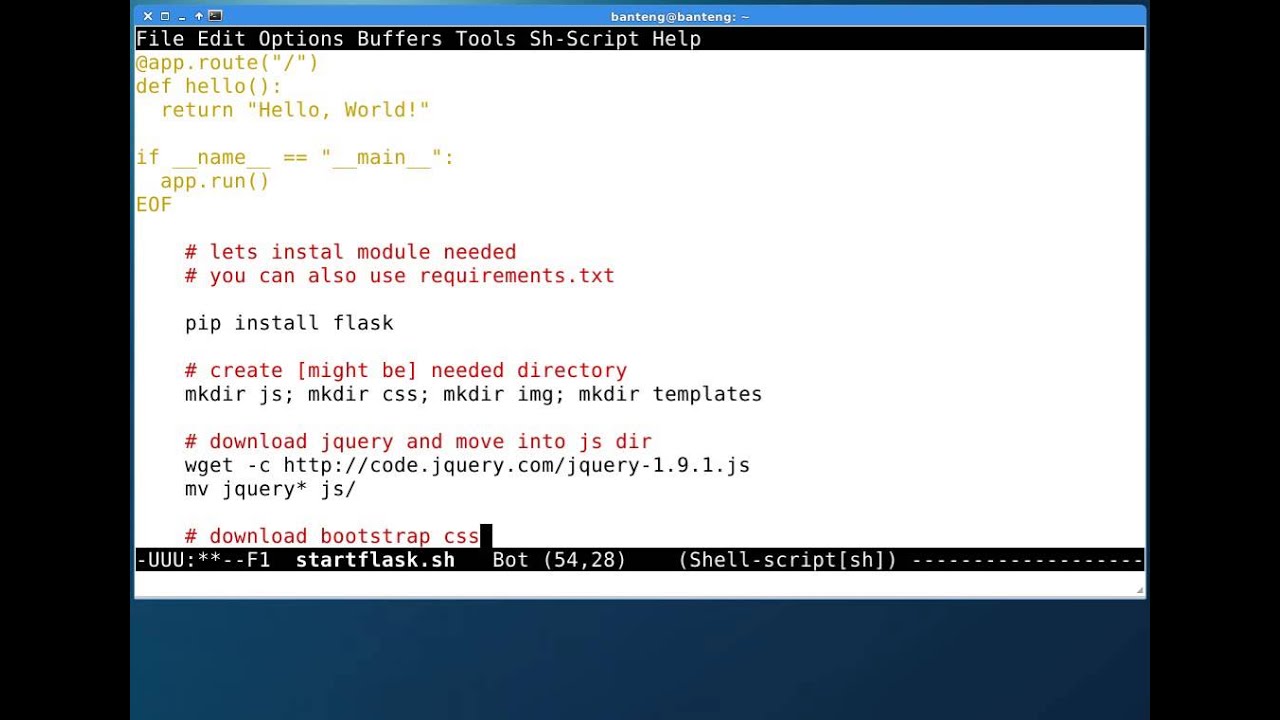Viewport: 1280px width, 720px height.
Task: Click the wget jquery URL line
Action: coord(467,465)
